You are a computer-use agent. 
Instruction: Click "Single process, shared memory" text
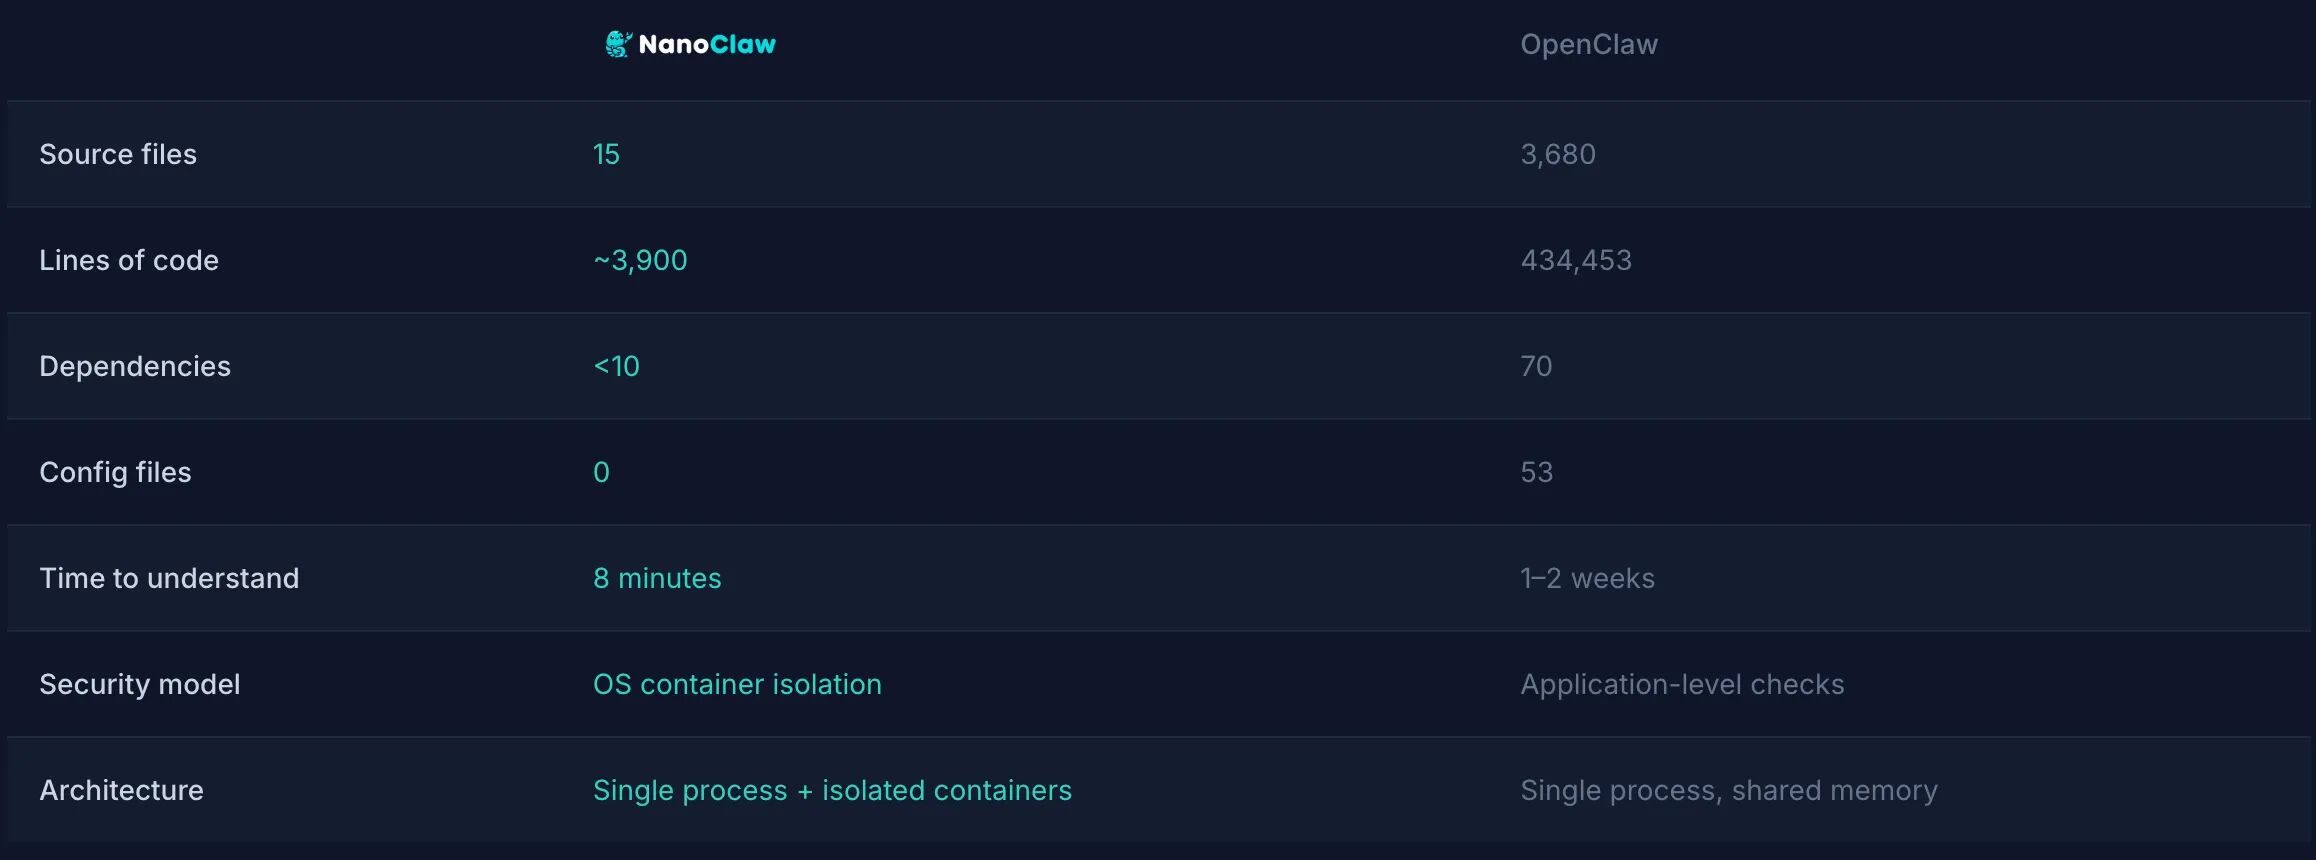1728,790
